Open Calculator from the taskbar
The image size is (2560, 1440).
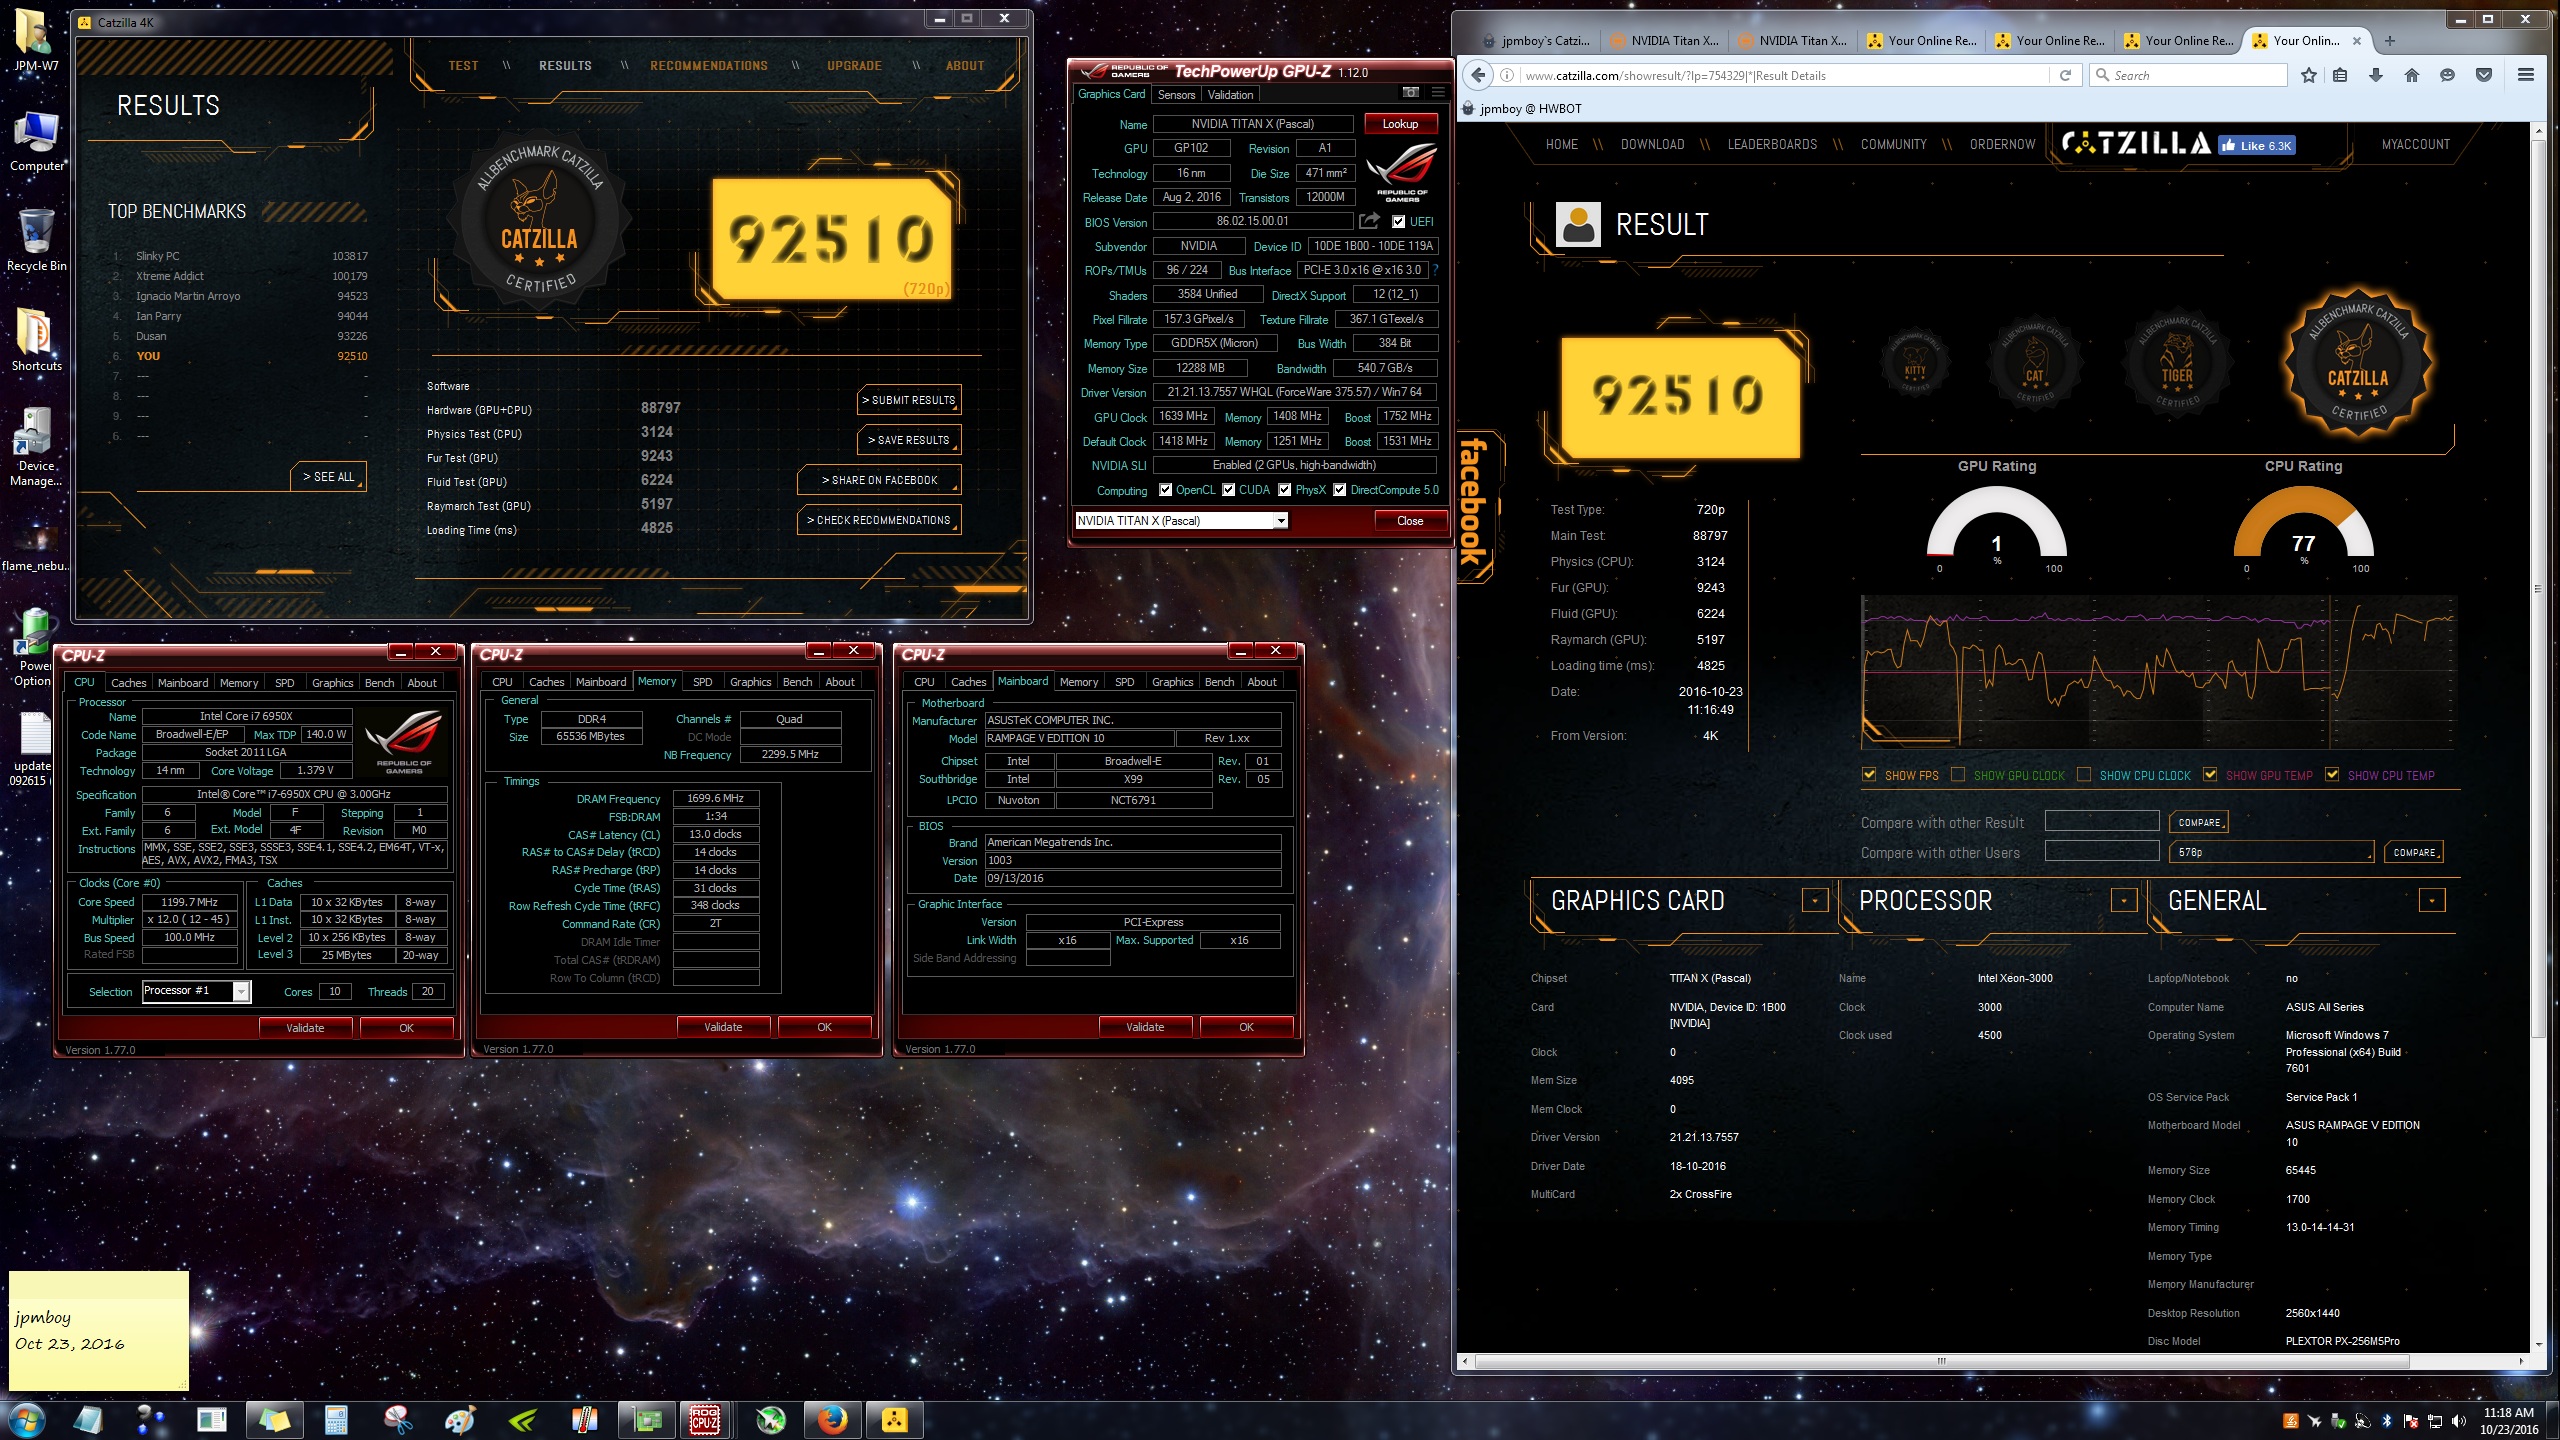tap(336, 1419)
